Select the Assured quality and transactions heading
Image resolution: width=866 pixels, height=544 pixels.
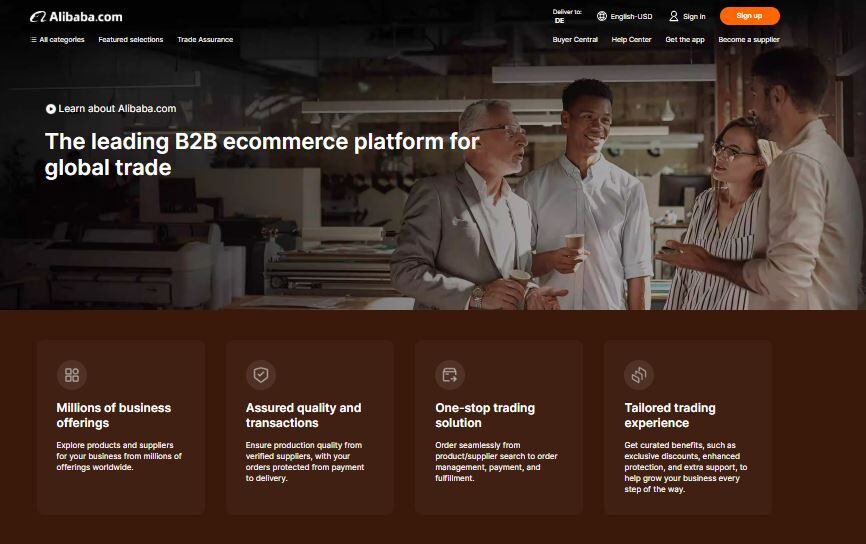click(303, 415)
